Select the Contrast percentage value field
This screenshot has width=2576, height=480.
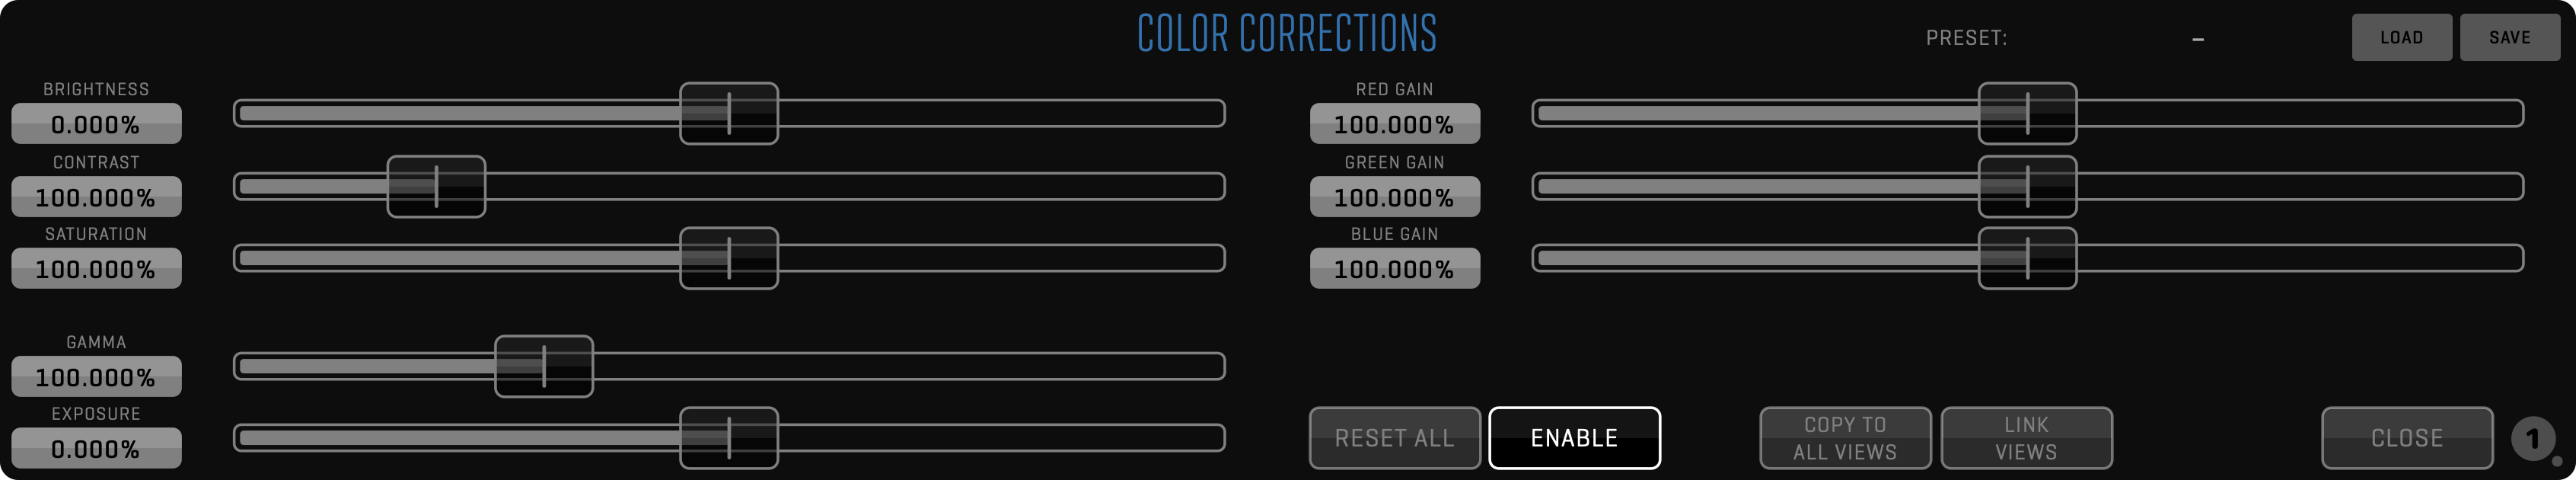(x=96, y=197)
